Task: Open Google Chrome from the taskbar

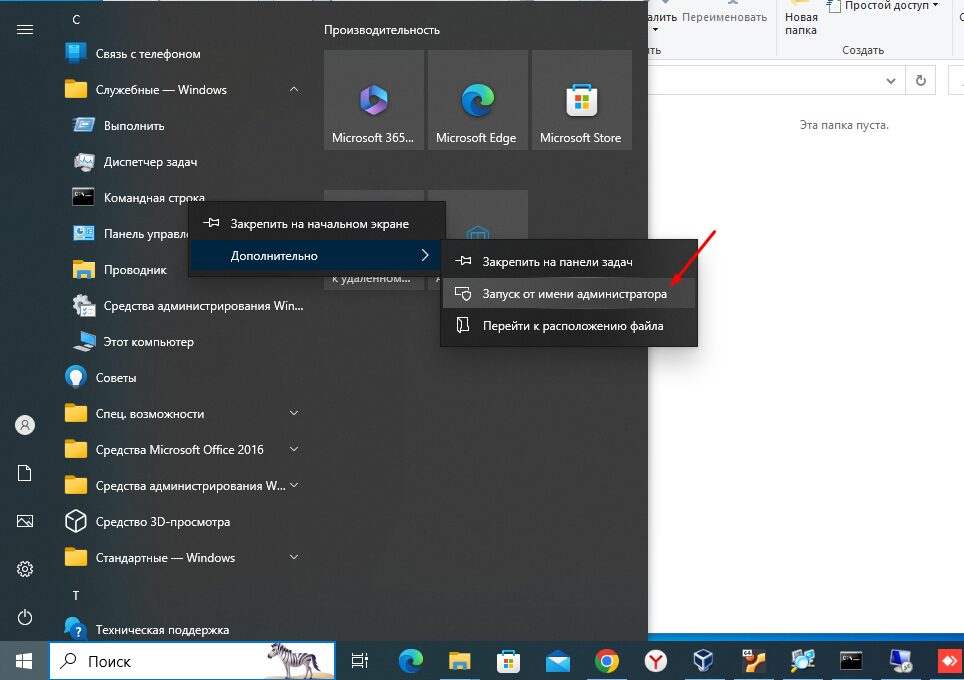Action: click(606, 661)
